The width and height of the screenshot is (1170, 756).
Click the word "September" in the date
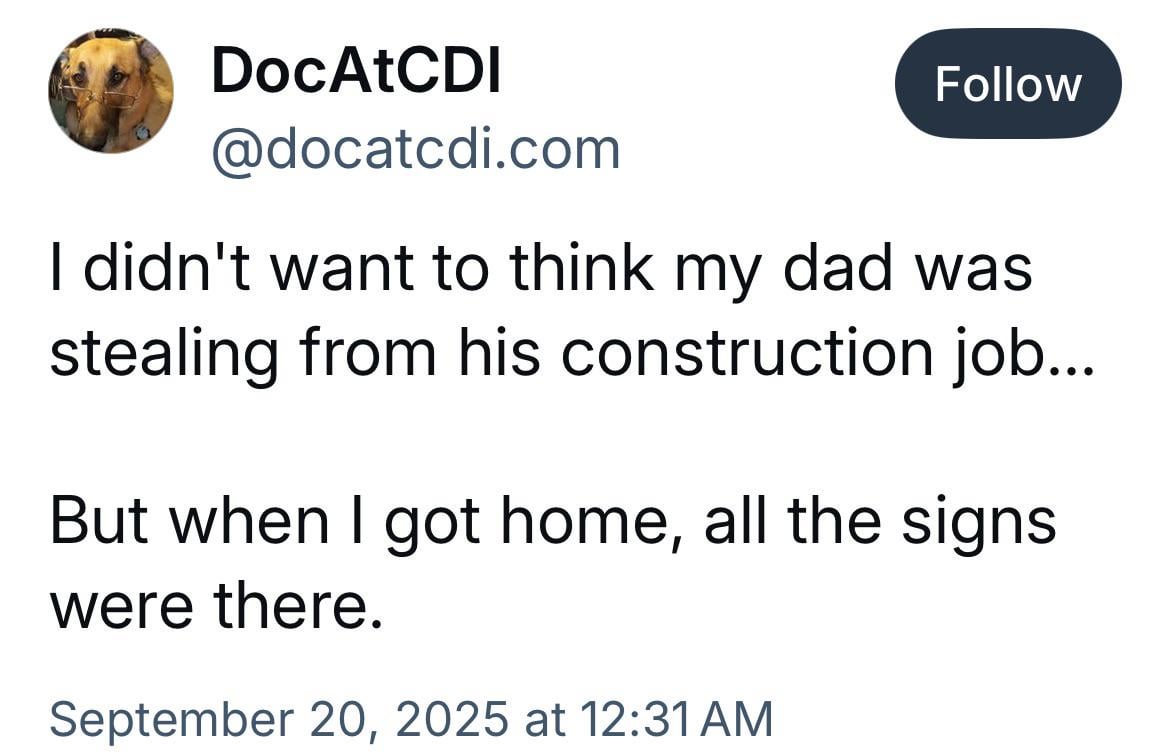tap(172, 721)
